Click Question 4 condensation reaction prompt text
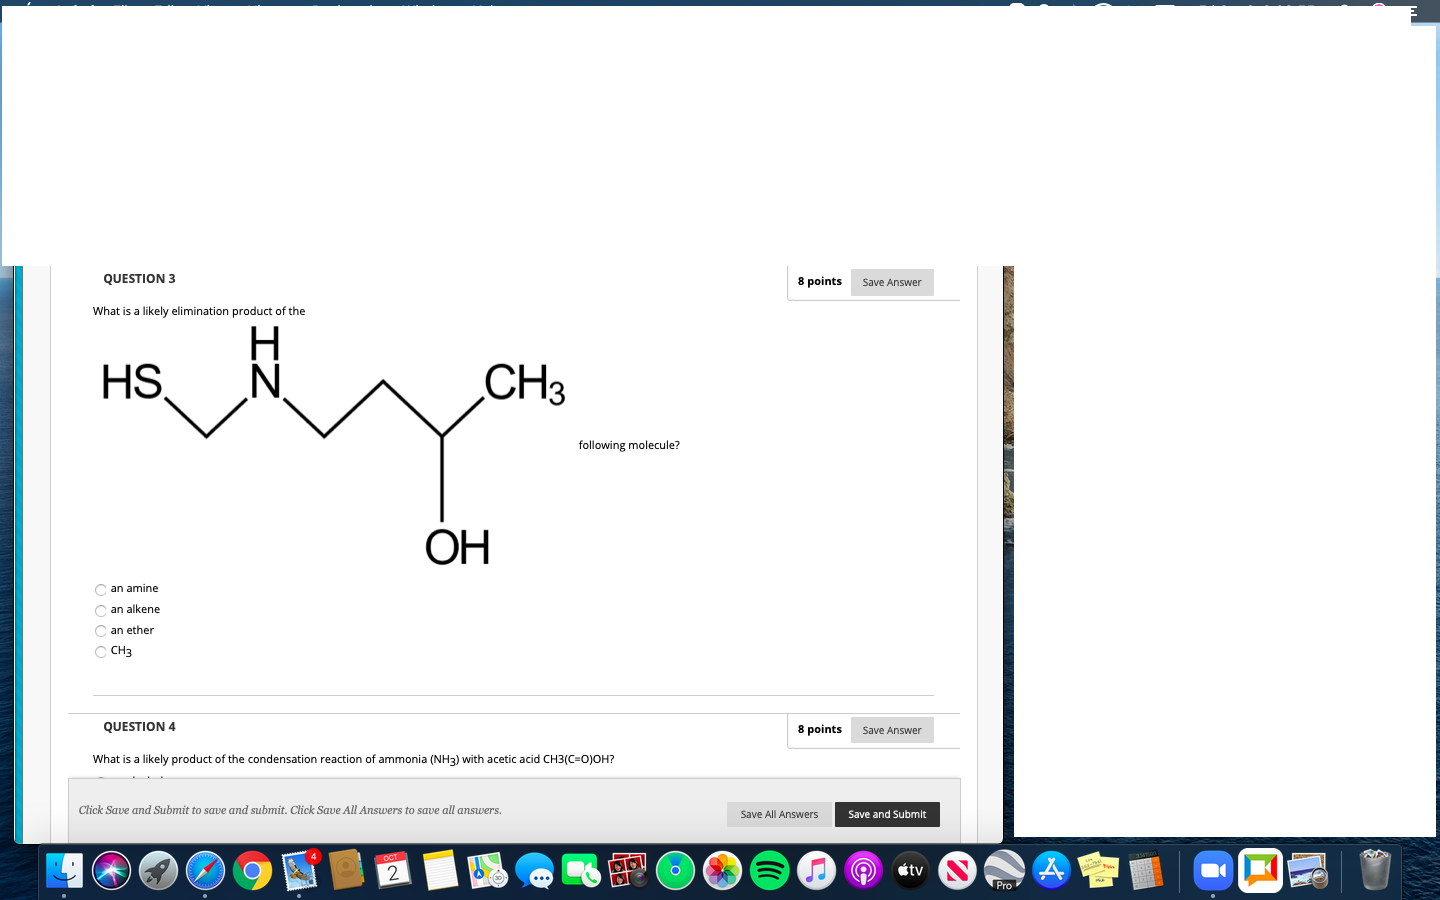This screenshot has width=1440, height=900. click(x=354, y=760)
